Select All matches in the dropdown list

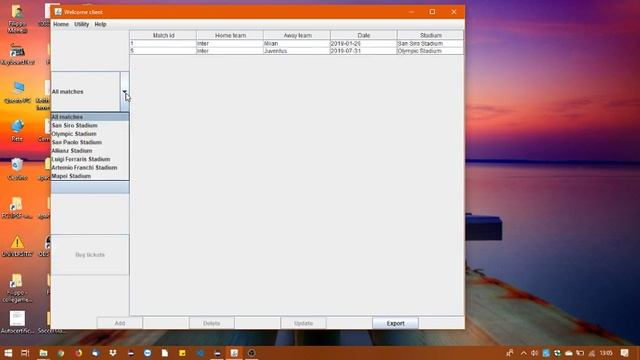coord(90,117)
